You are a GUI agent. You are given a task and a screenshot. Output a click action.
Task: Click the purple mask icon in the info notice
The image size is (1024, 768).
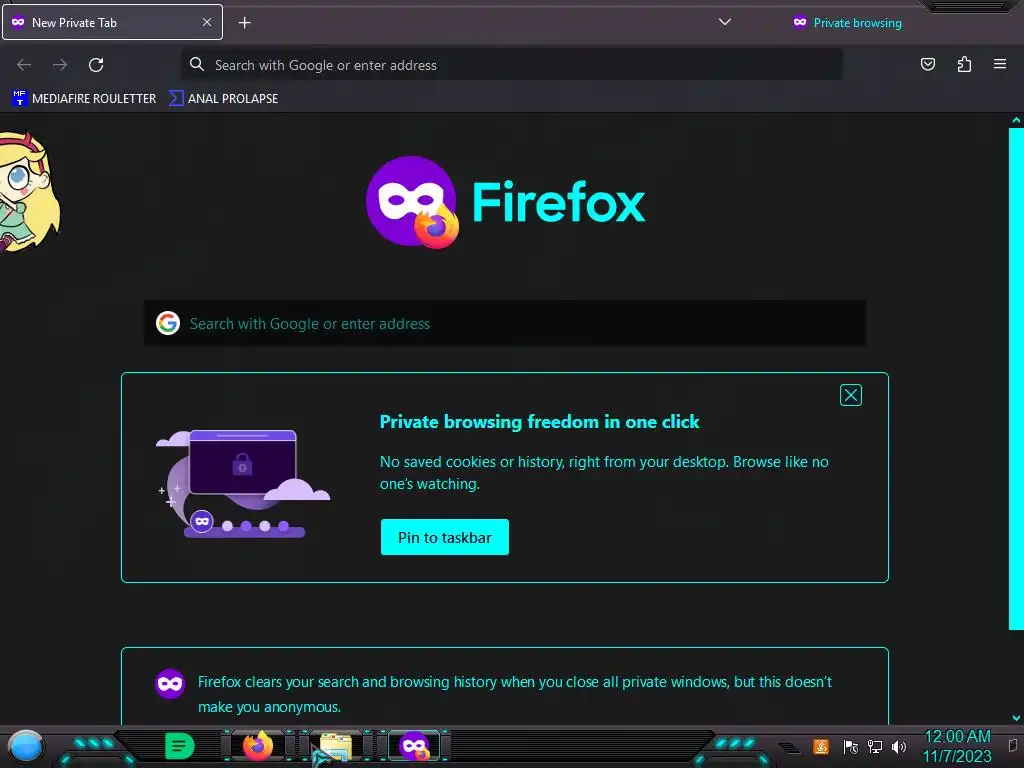(x=170, y=684)
